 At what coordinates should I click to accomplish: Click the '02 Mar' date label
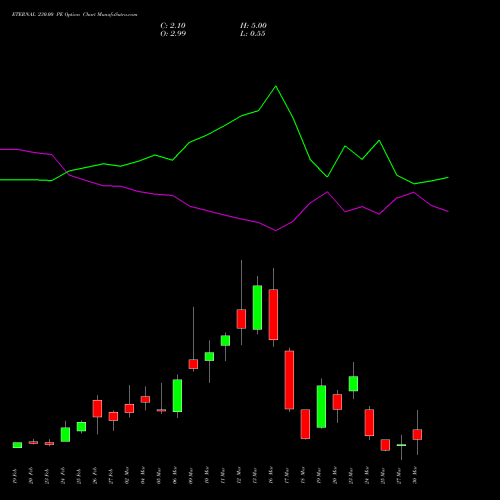(x=127, y=476)
